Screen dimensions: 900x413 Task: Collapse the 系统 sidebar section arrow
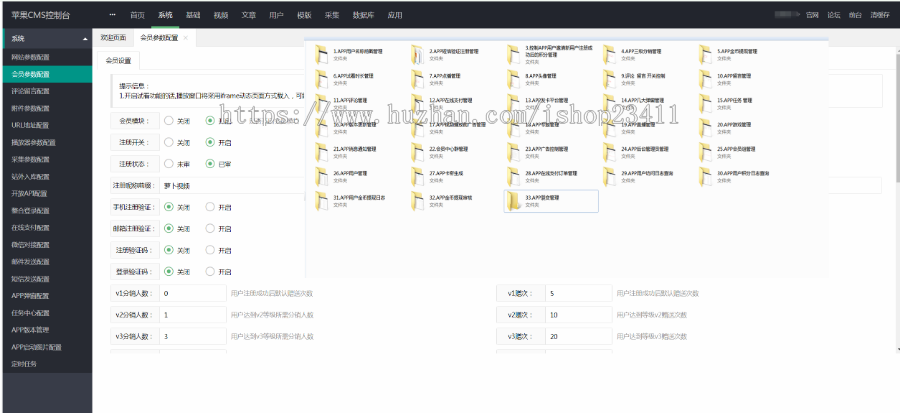point(85,39)
